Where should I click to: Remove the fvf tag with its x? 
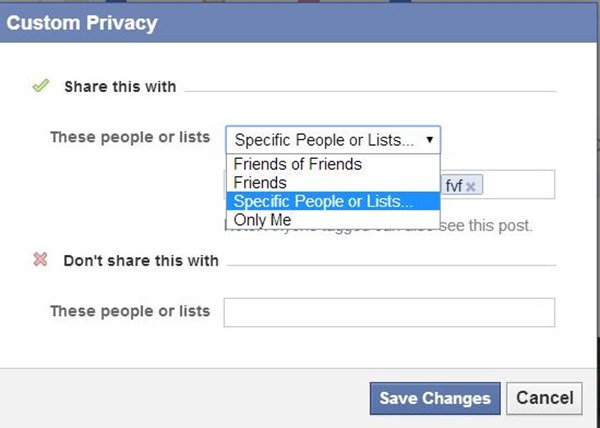coord(472,186)
